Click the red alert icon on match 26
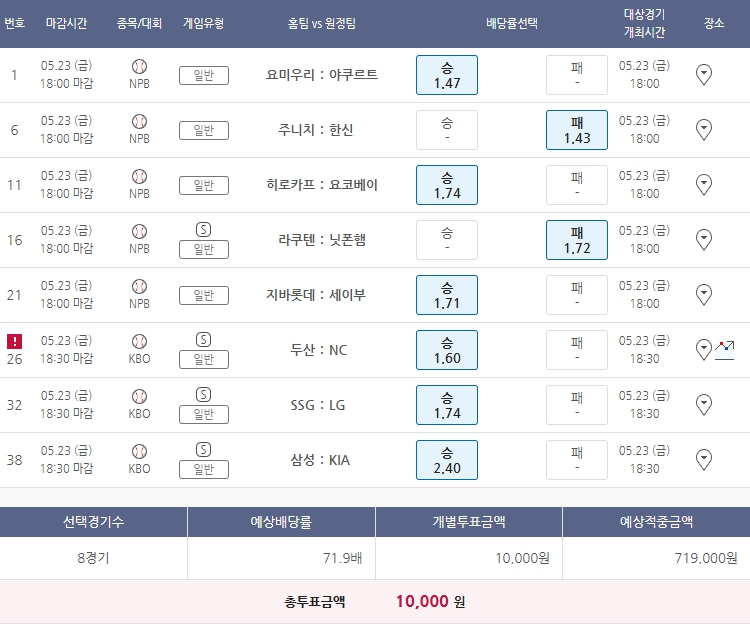 [x=14, y=341]
